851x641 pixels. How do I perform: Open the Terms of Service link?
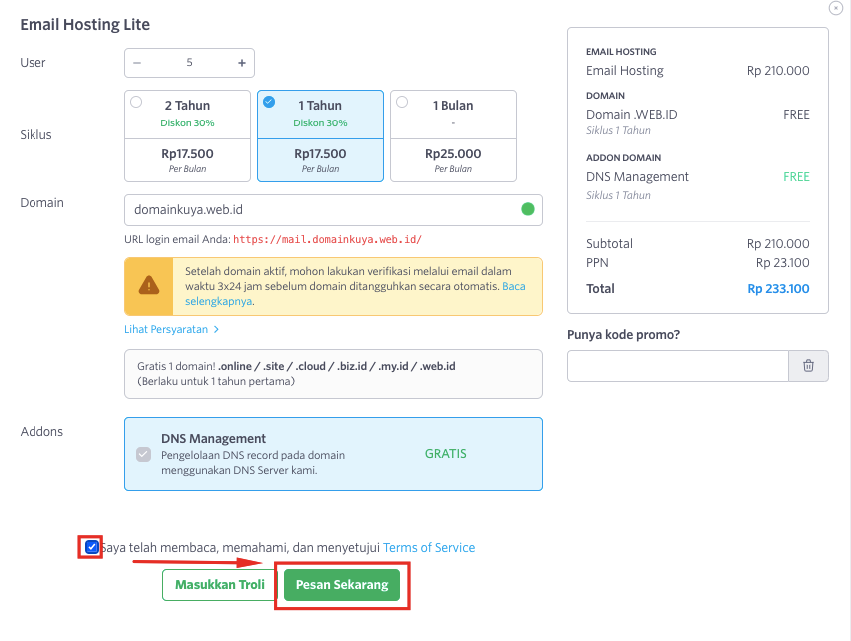point(429,548)
